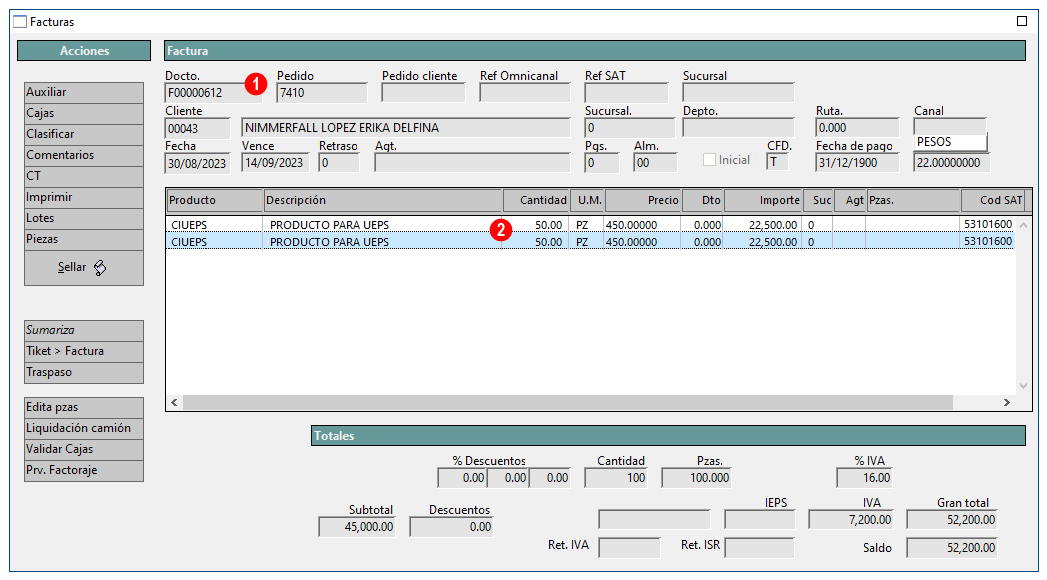Click the CFD. field T
Viewport: 1047px width, 580px height.
[x=777, y=162]
